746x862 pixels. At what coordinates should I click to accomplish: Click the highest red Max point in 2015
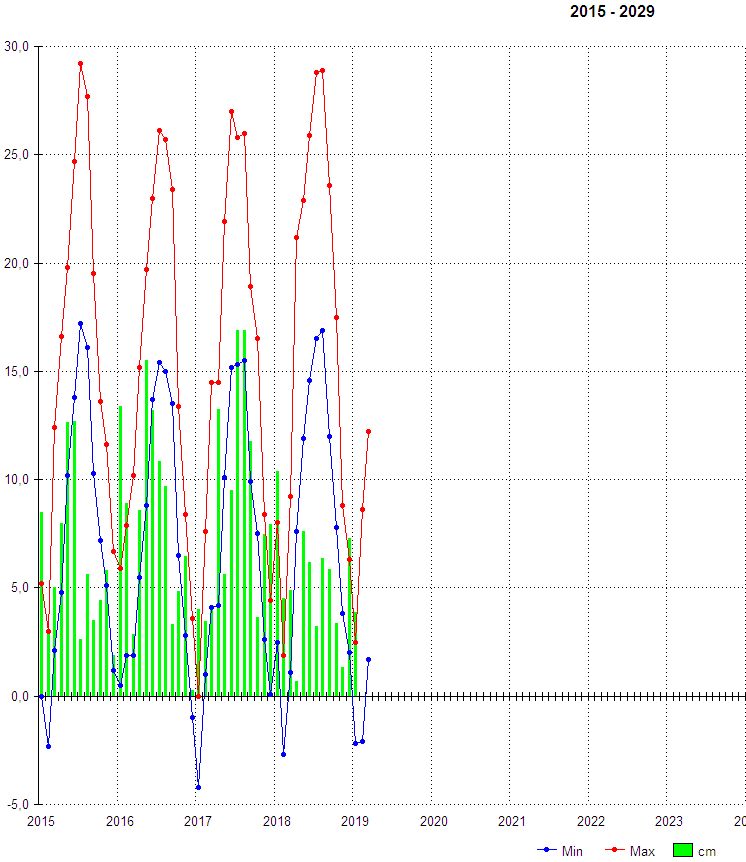pyautogui.click(x=80, y=64)
